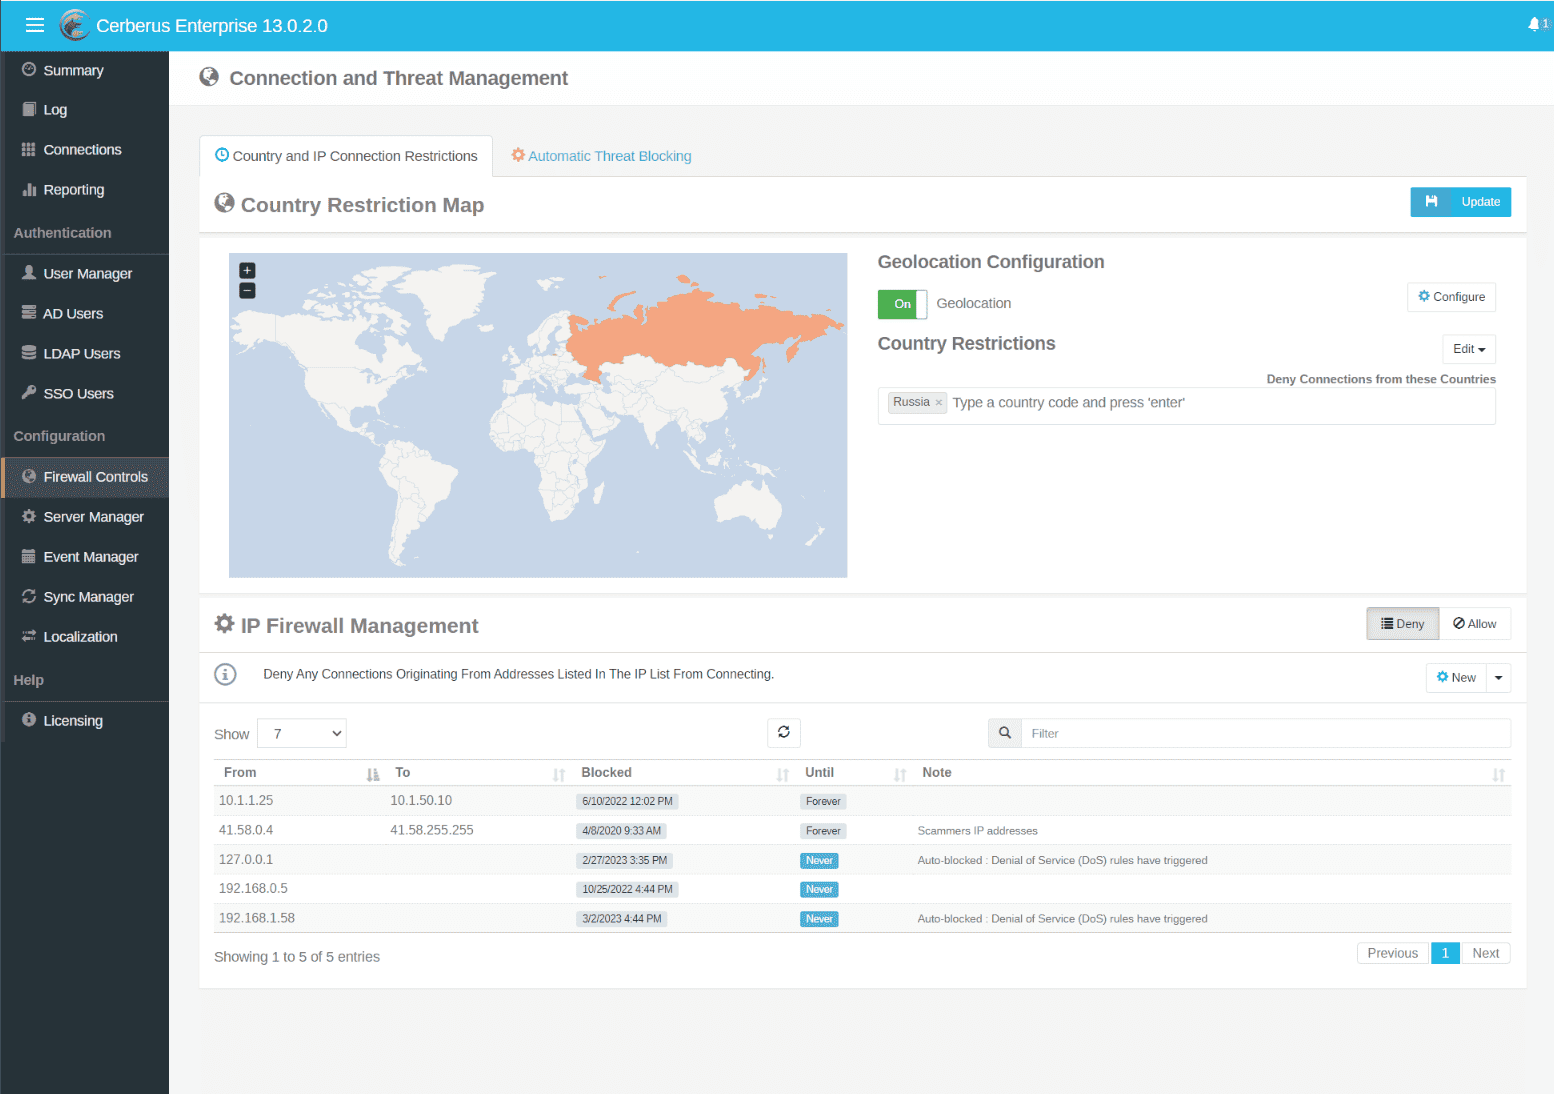Switch IP list to Deny mode
Viewport: 1554px width, 1094px height.
(1403, 624)
